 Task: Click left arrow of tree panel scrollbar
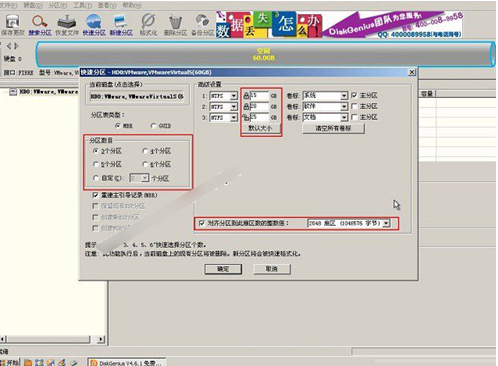[x=3, y=339]
